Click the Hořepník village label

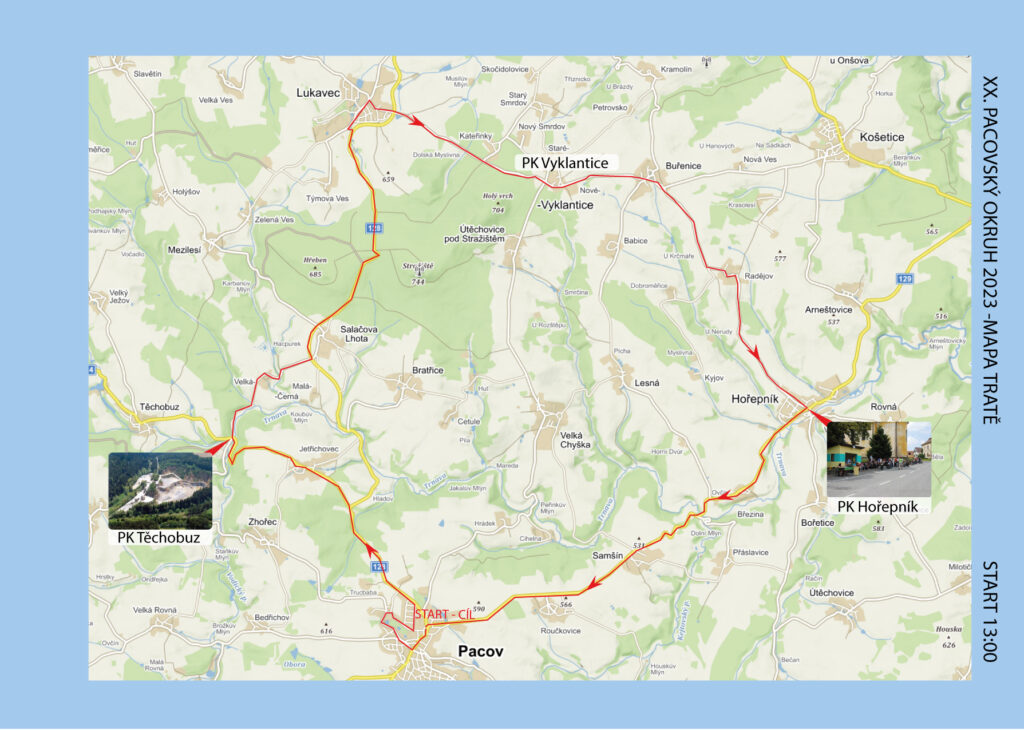(x=755, y=398)
